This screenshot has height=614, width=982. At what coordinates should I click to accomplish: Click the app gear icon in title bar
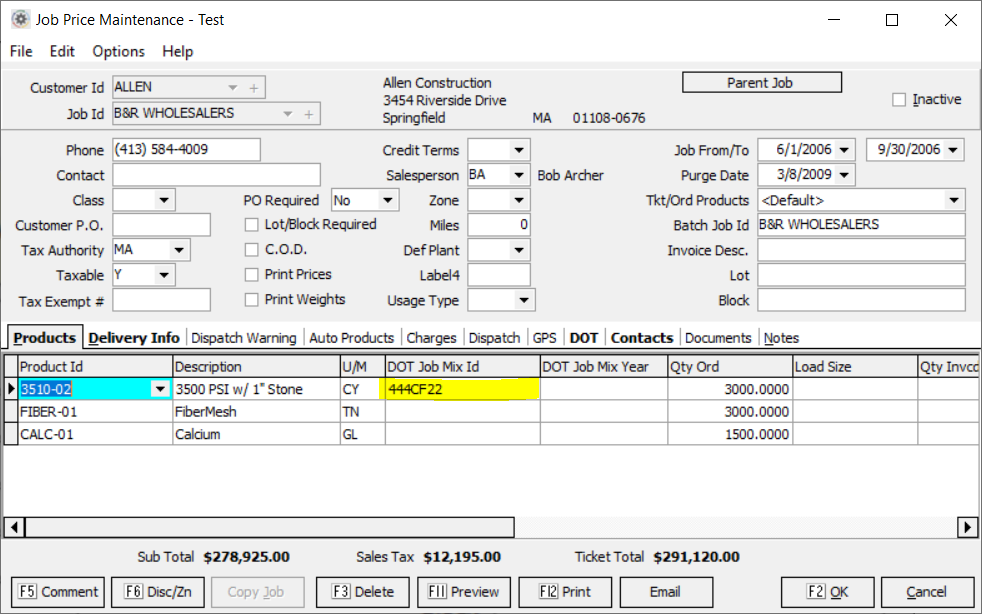point(19,19)
